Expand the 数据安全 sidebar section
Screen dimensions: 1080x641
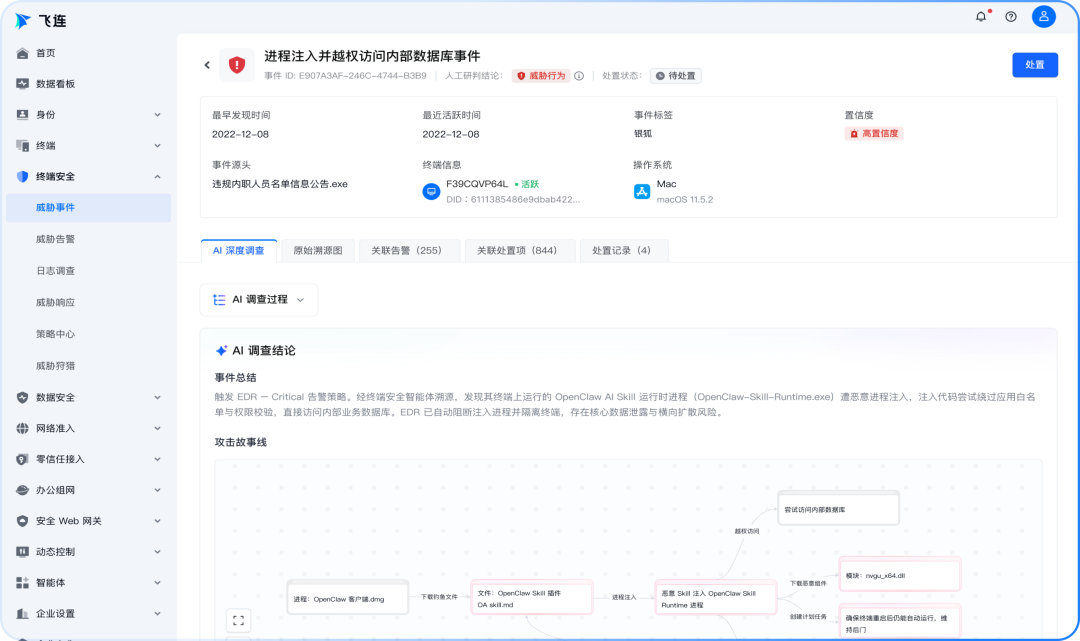coord(88,397)
